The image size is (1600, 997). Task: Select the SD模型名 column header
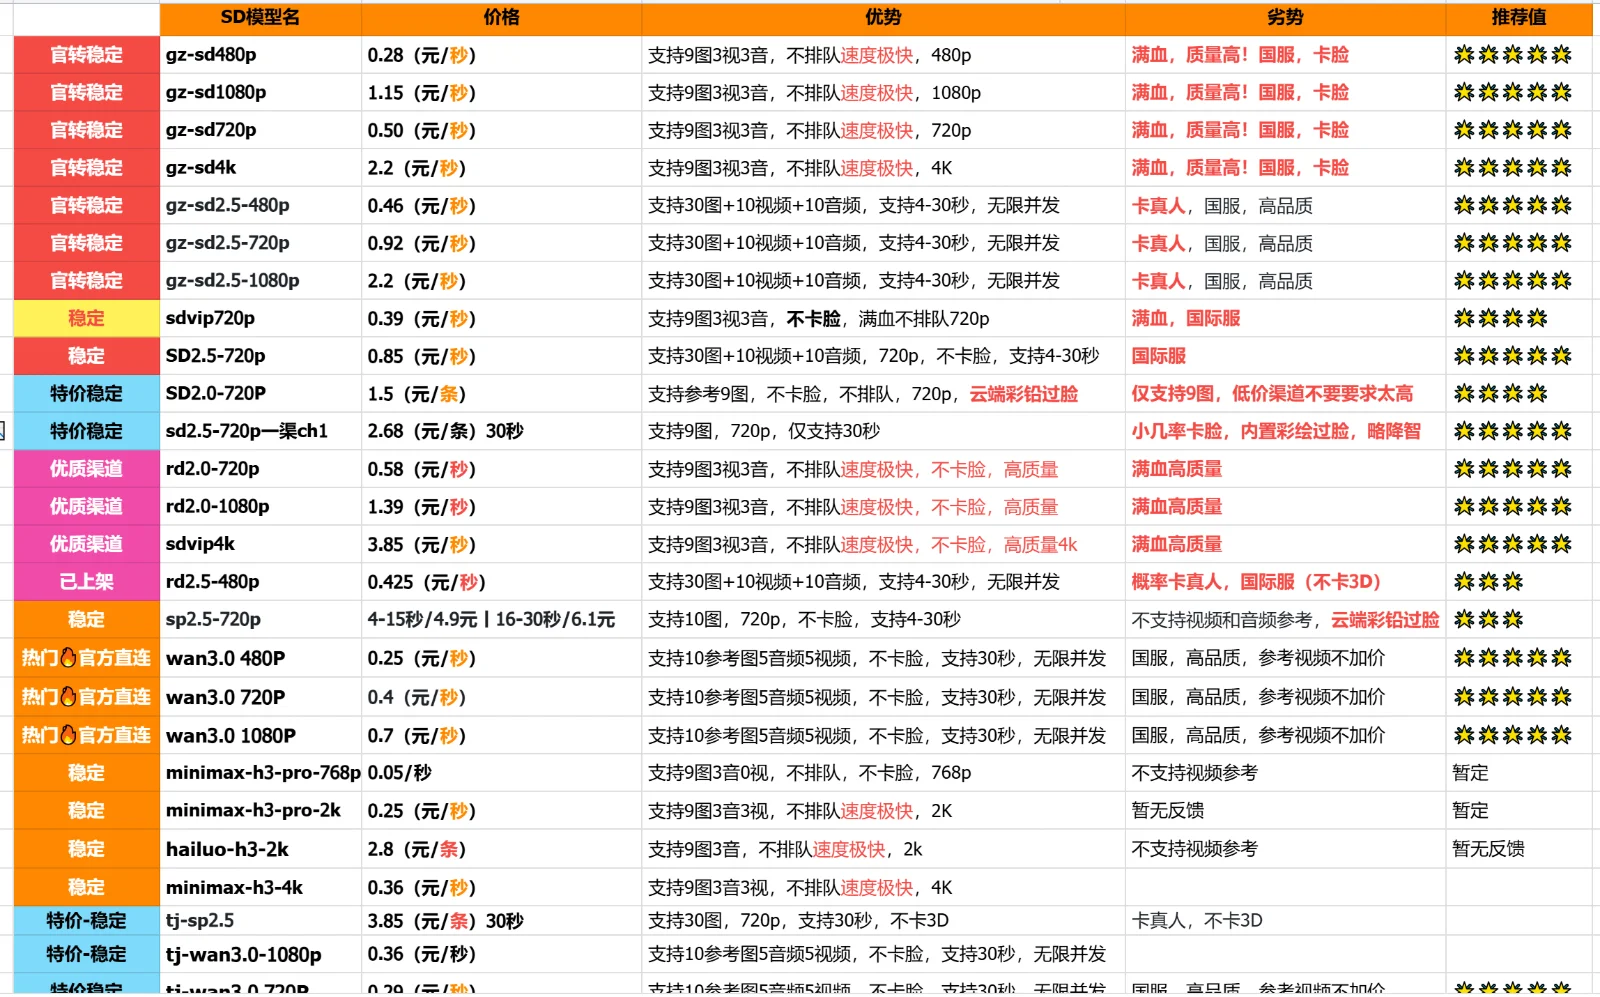(260, 18)
